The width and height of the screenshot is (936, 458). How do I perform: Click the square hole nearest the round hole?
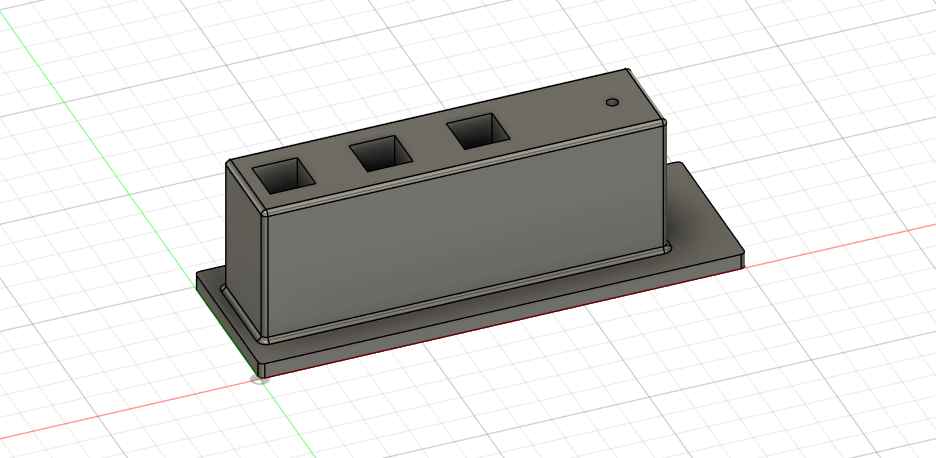point(479,131)
